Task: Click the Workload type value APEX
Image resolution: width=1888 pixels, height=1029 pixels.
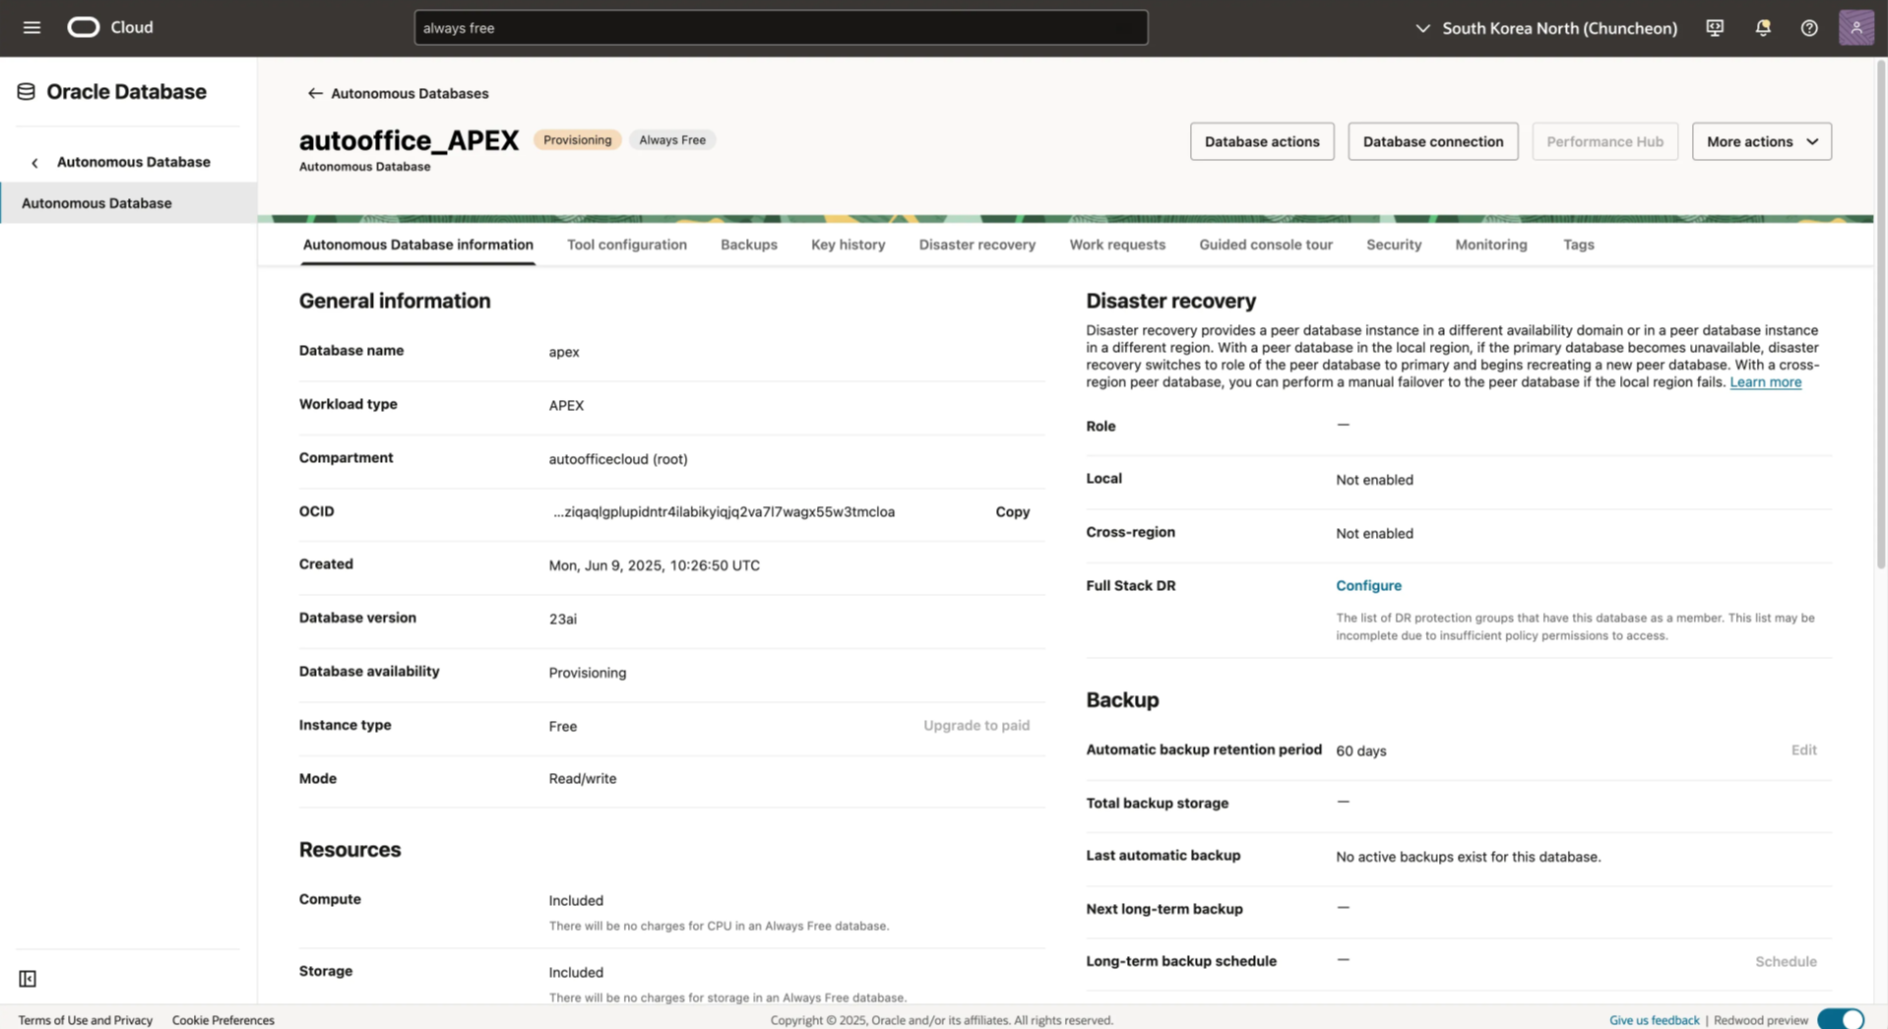Action: pyautogui.click(x=566, y=405)
